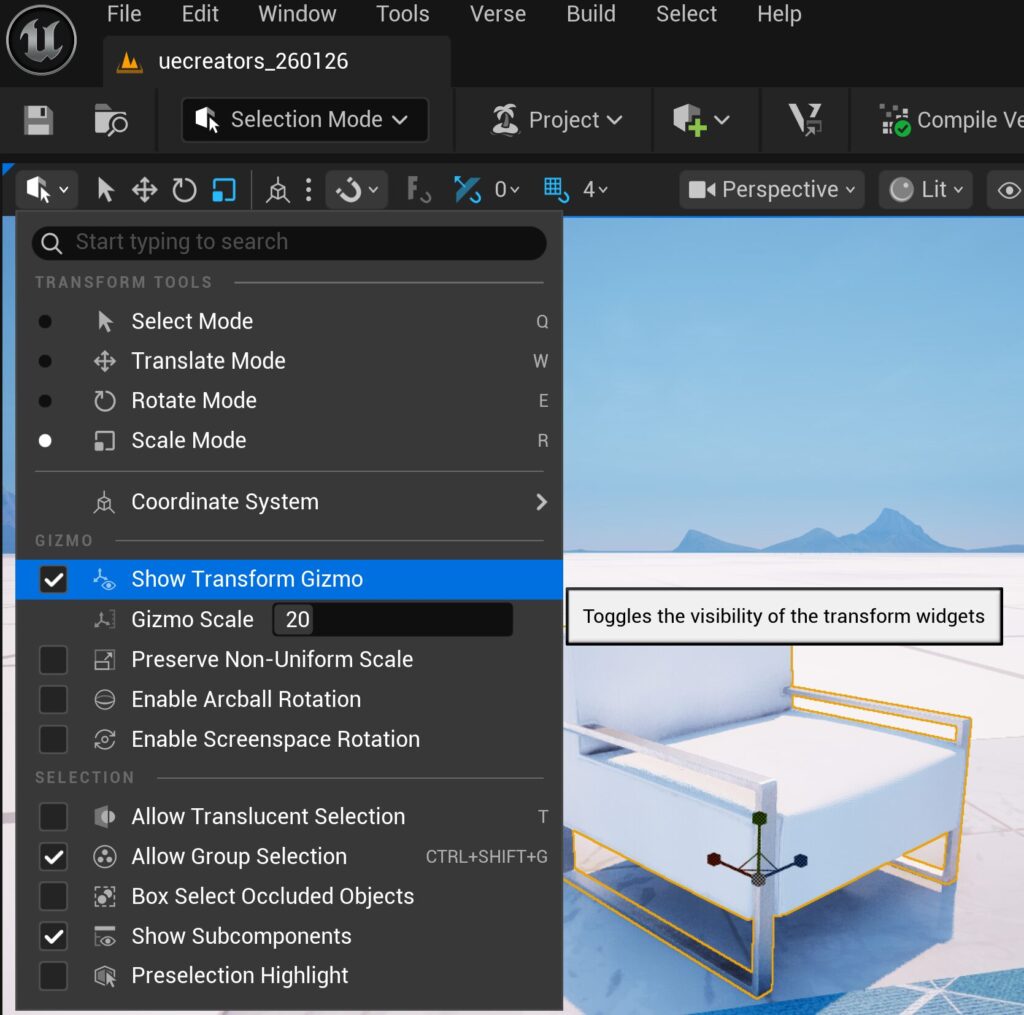Activate the Scale tool icon in the toolbar
Image resolution: width=1024 pixels, height=1015 pixels.
[224, 190]
